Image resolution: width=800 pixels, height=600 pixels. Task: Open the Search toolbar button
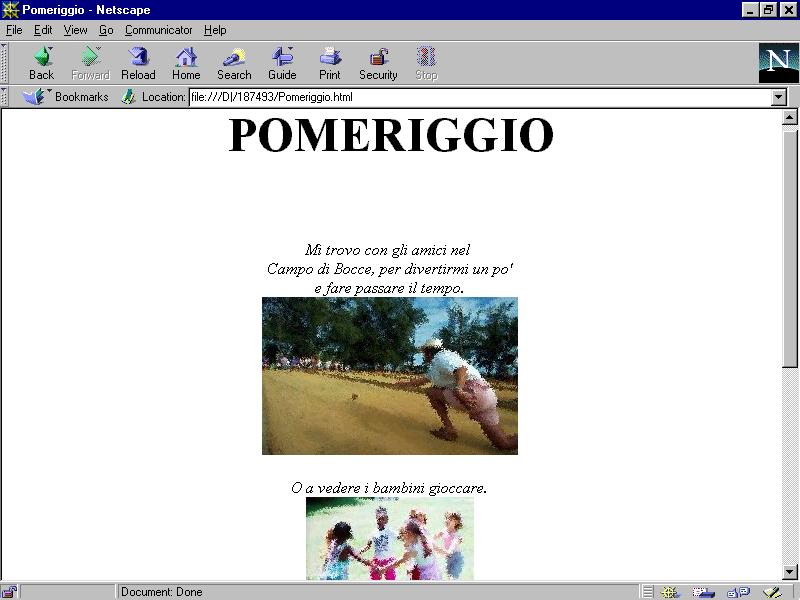pos(234,63)
